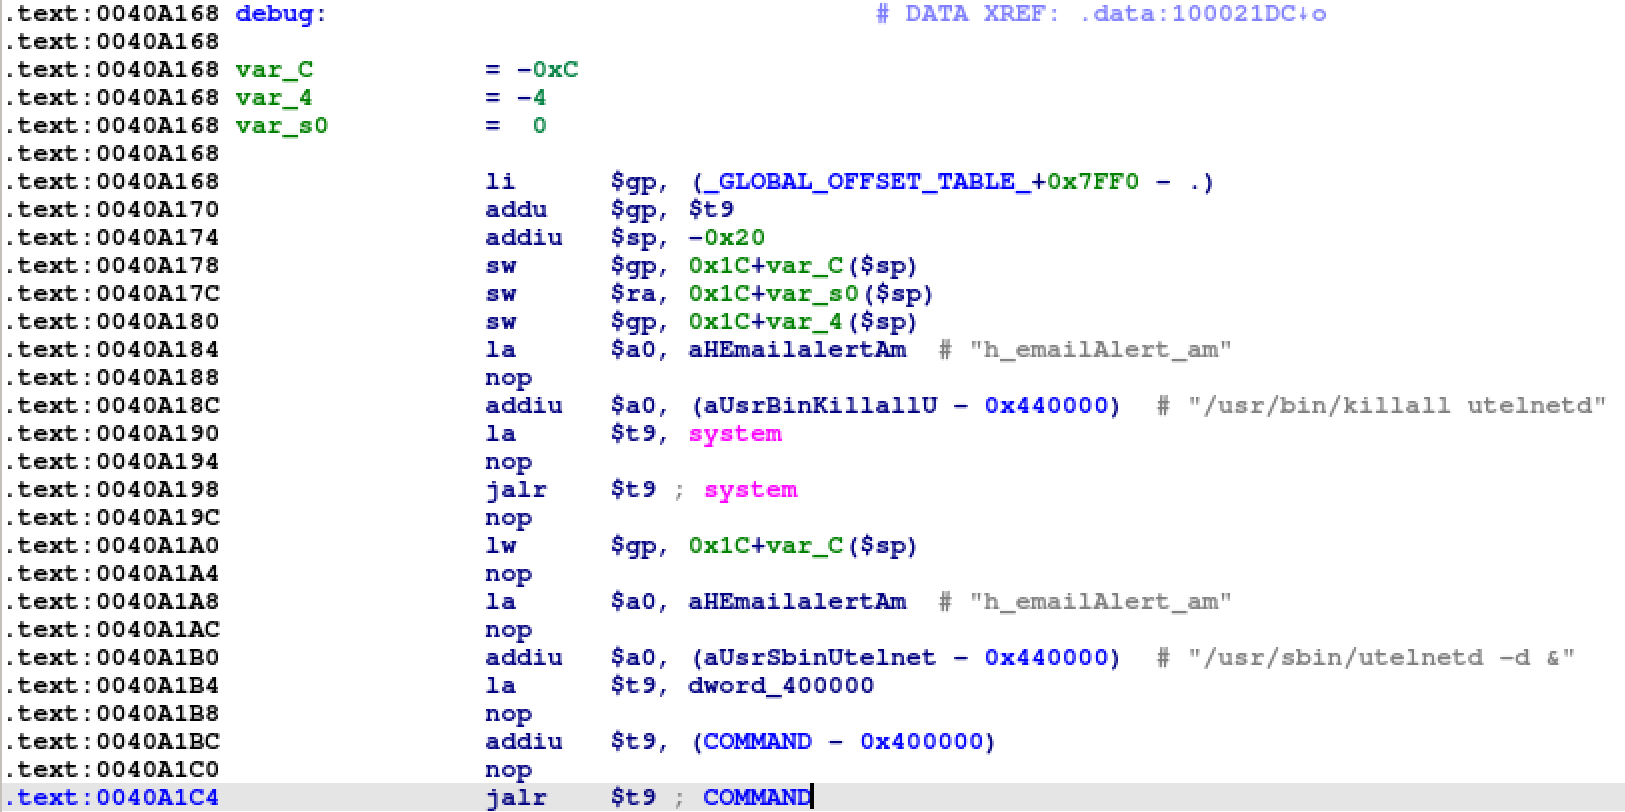
Task: Click nop at address 0040A188
Action: pos(508,378)
